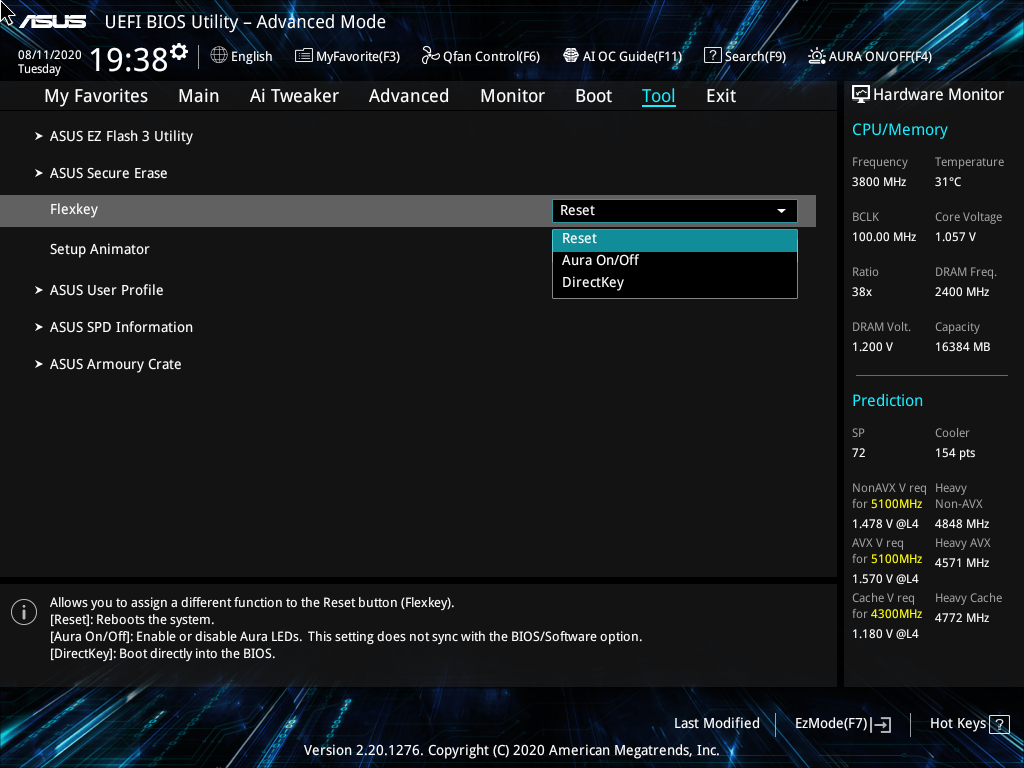The image size is (1024, 768).
Task: Open MyFavorite(F3) list icon
Action: [304, 56]
